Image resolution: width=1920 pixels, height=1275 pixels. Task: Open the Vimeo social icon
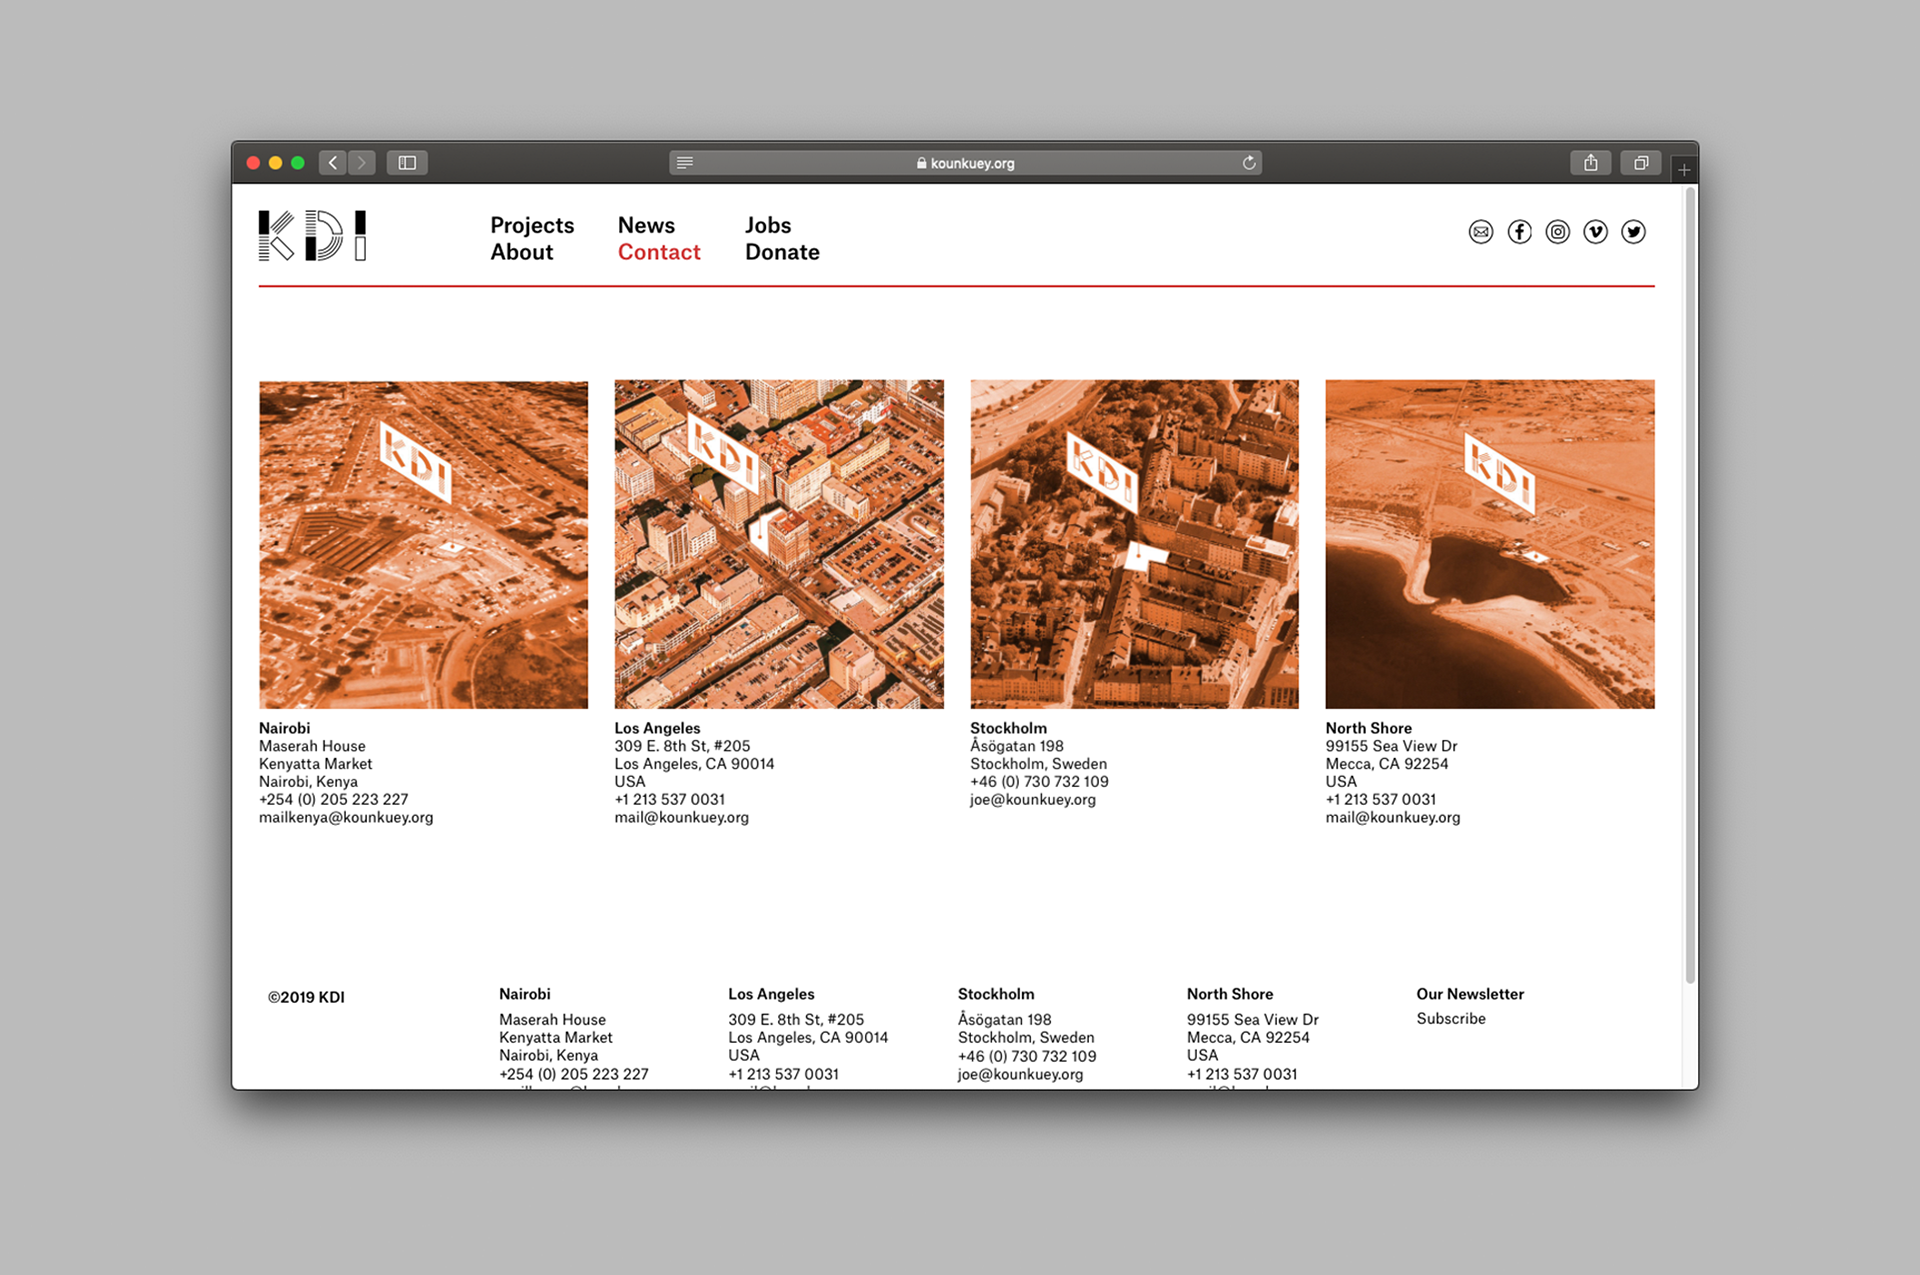pos(1595,232)
